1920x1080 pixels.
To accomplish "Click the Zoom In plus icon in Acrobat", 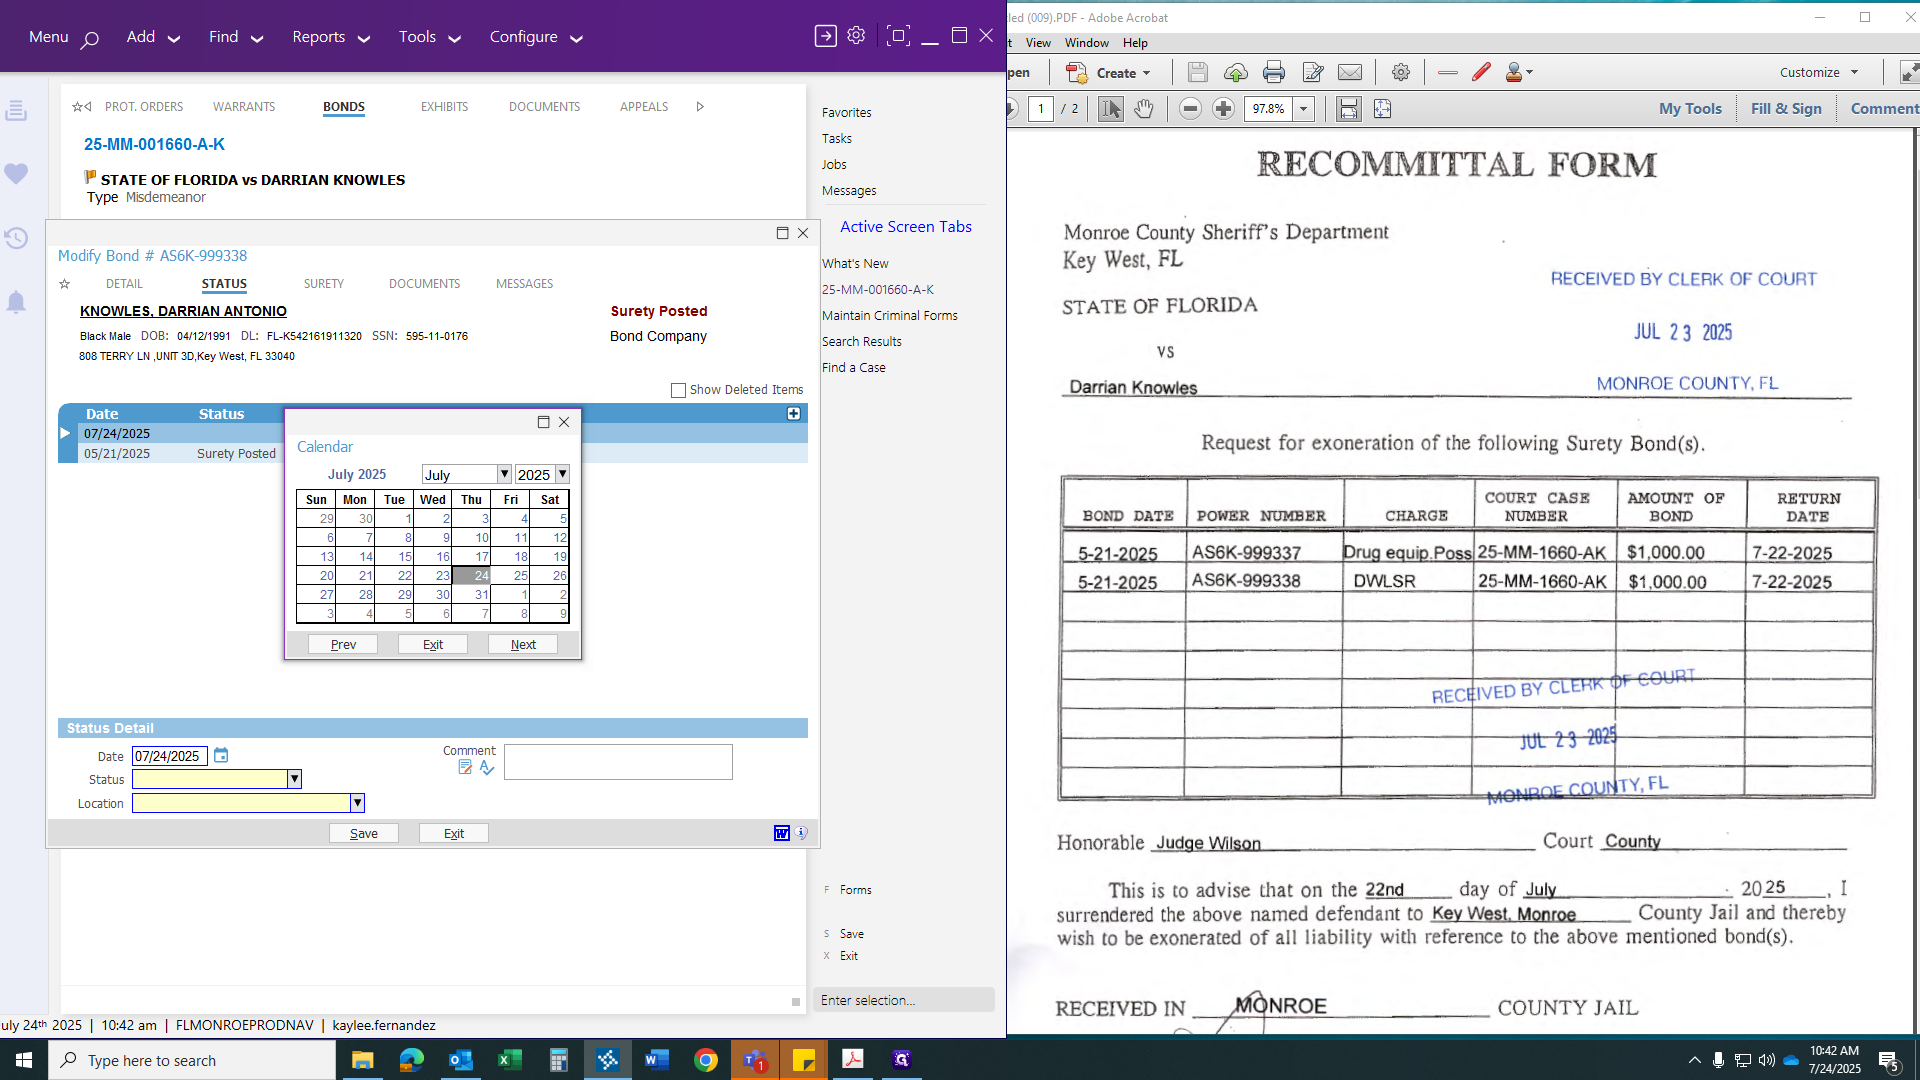I will 1223,109.
